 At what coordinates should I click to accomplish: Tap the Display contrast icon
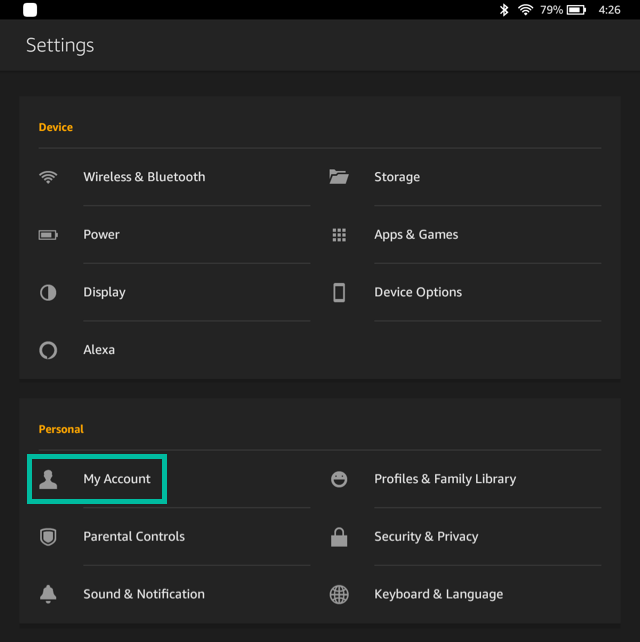click(48, 293)
